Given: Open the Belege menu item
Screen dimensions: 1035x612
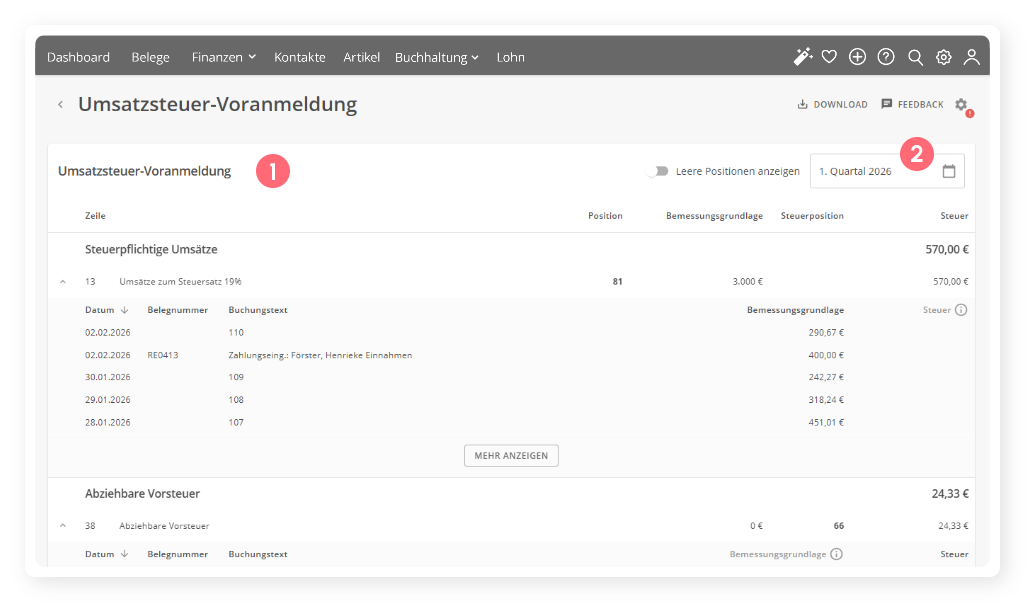Looking at the screenshot, I should [x=150, y=57].
